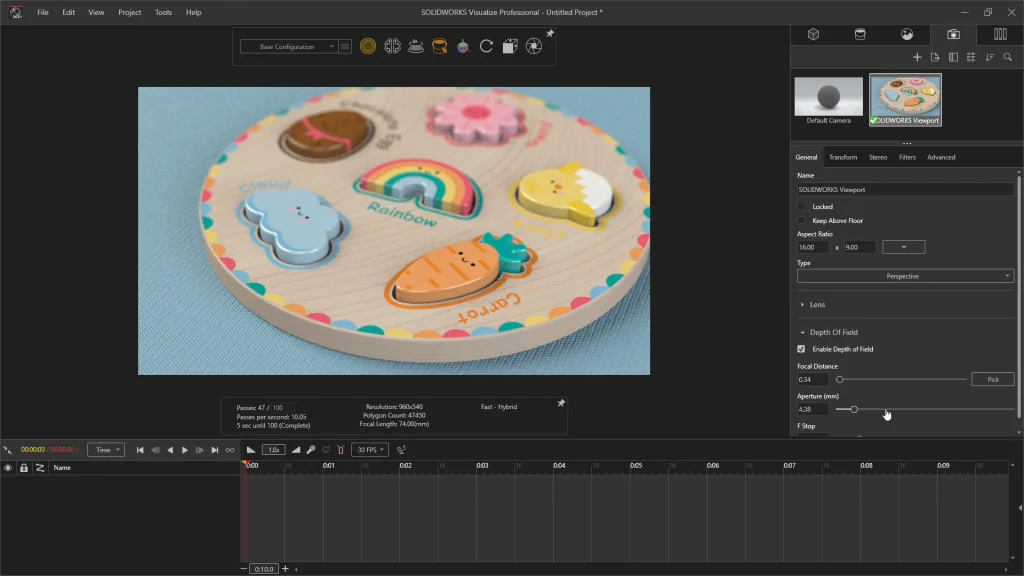Image resolution: width=1024 pixels, height=576 pixels.
Task: Open the Base Configuration dropdown
Action: click(x=288, y=46)
